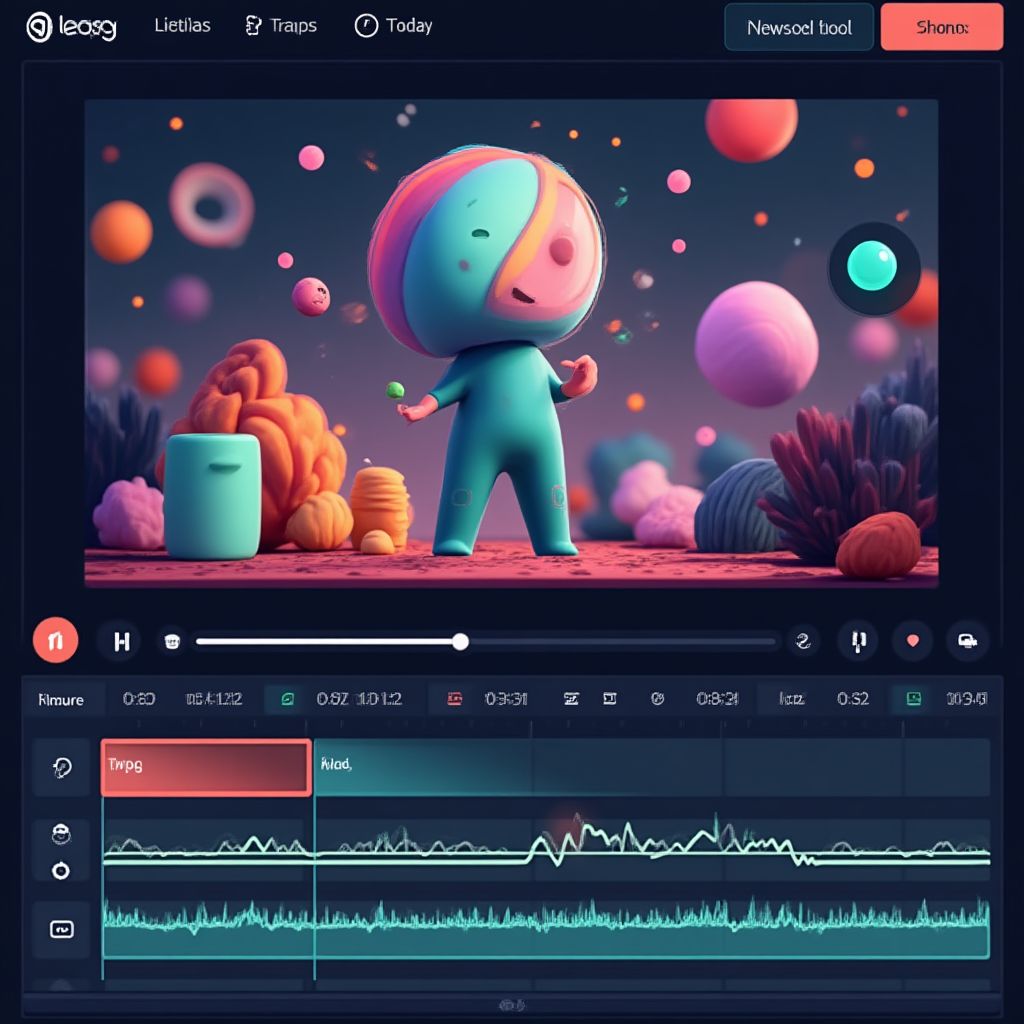The width and height of the screenshot is (1024, 1024).
Task: Toggle the video track icon beside Twpg clip
Action: pyautogui.click(x=61, y=767)
